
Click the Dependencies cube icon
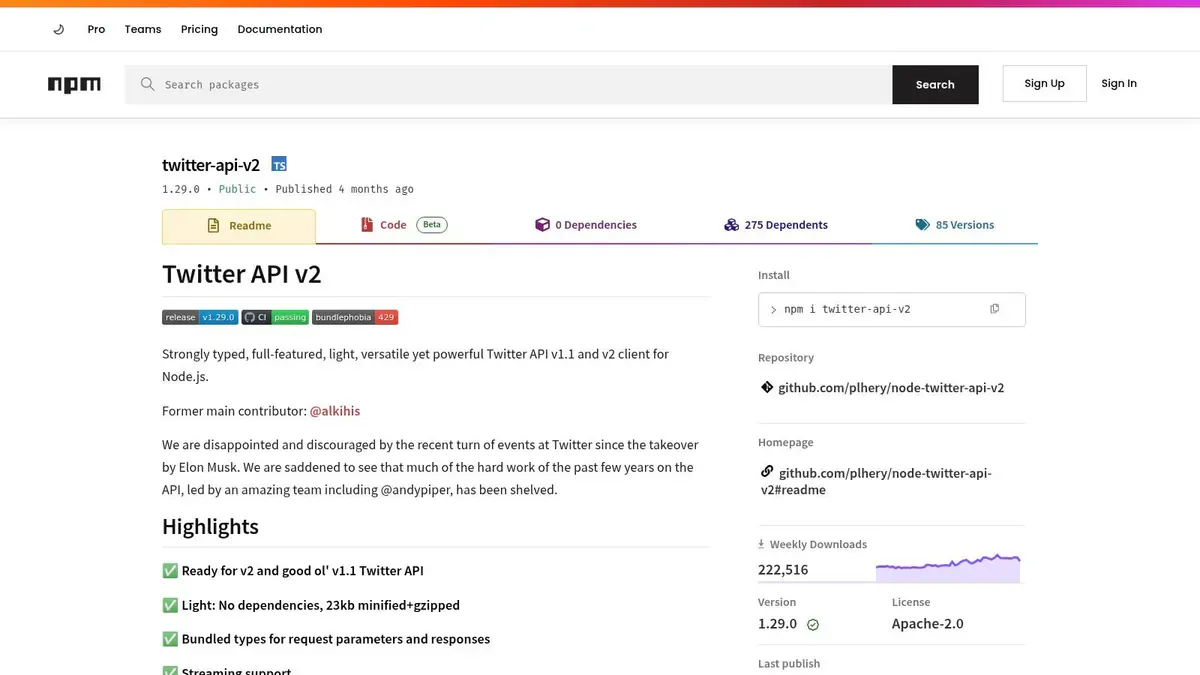[542, 225]
